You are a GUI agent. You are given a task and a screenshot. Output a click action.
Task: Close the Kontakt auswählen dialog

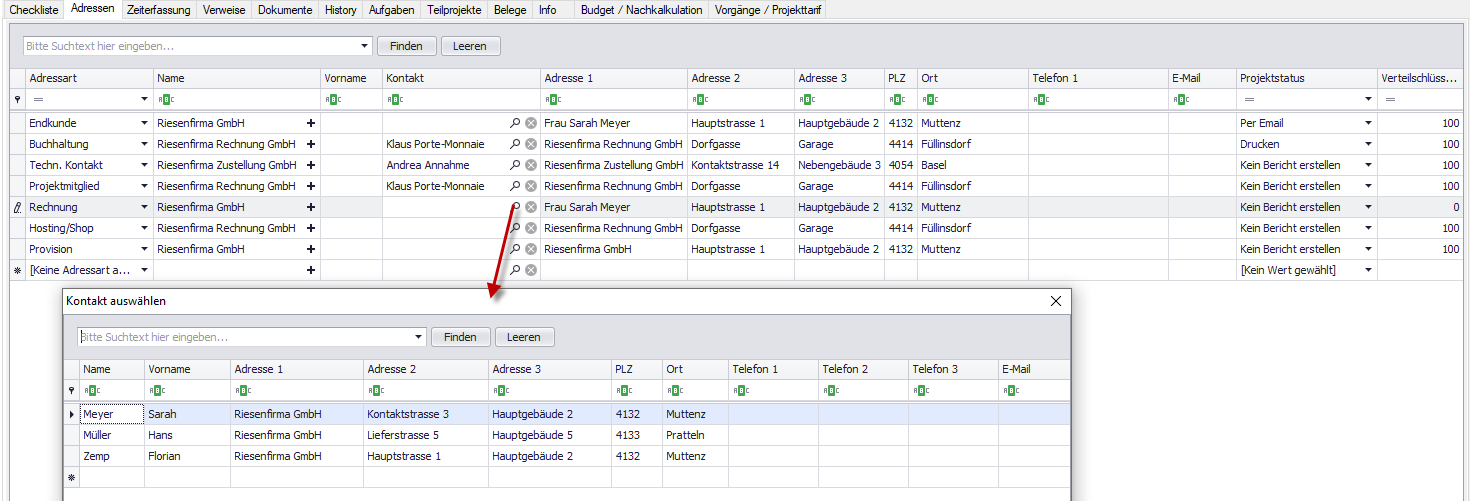pos(1055,300)
